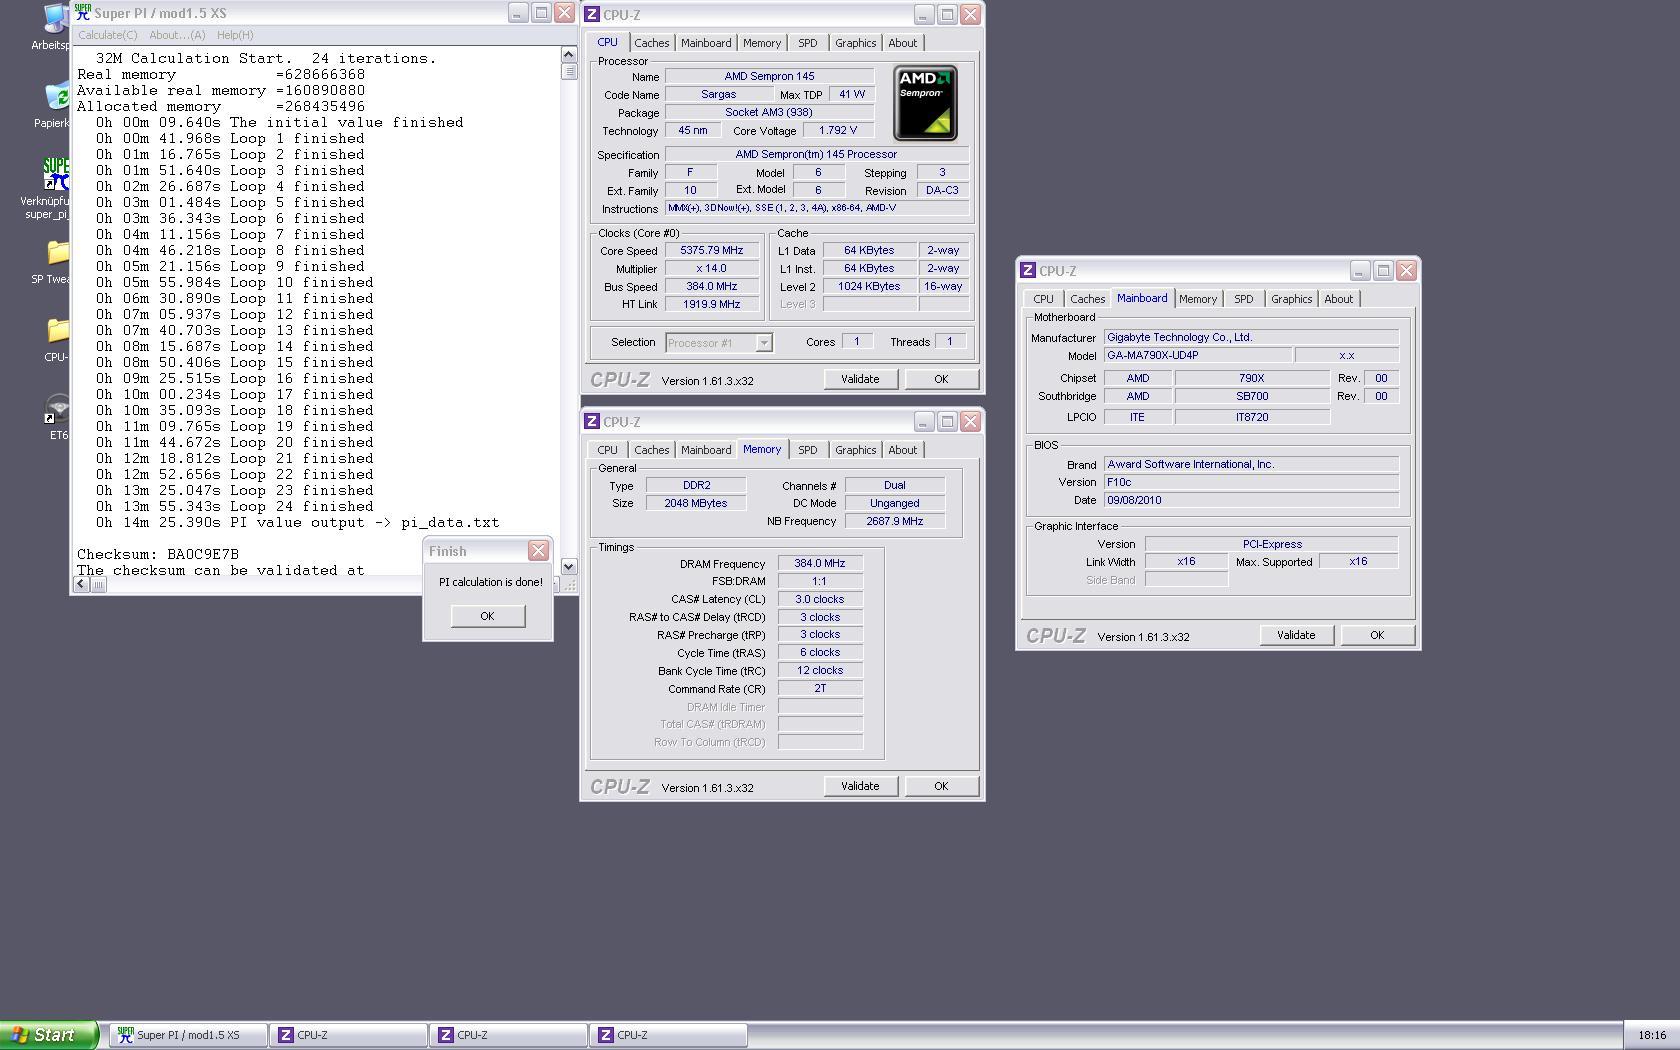
Task: Select the first CPU-Z taskbar button
Action: (348, 1035)
